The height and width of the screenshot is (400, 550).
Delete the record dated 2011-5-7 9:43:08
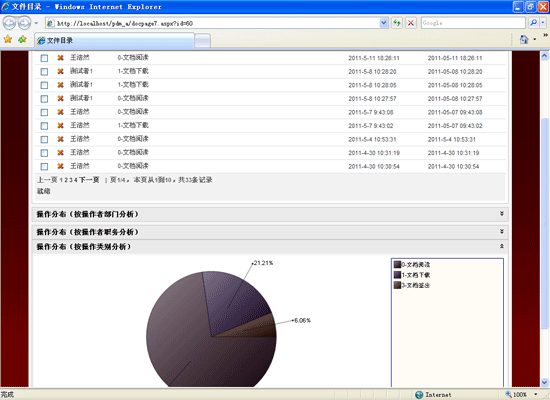[61, 112]
